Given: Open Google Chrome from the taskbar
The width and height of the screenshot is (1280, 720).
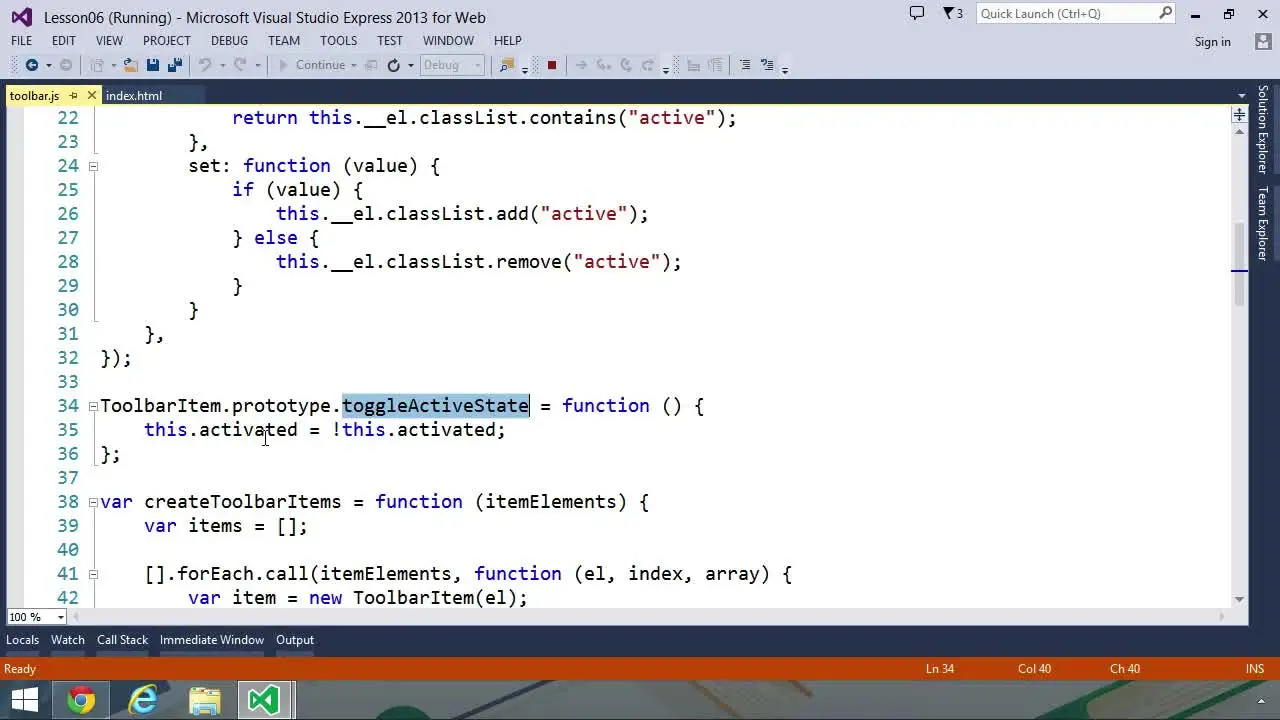Looking at the screenshot, I should (82, 700).
